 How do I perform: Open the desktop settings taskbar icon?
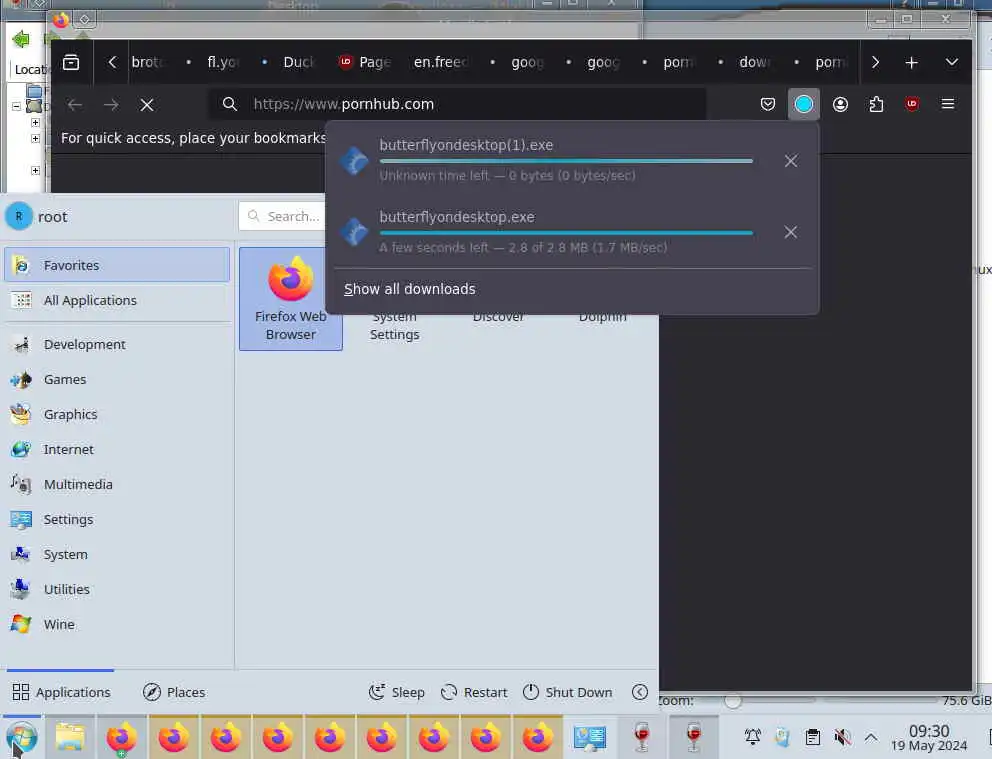click(x=590, y=737)
